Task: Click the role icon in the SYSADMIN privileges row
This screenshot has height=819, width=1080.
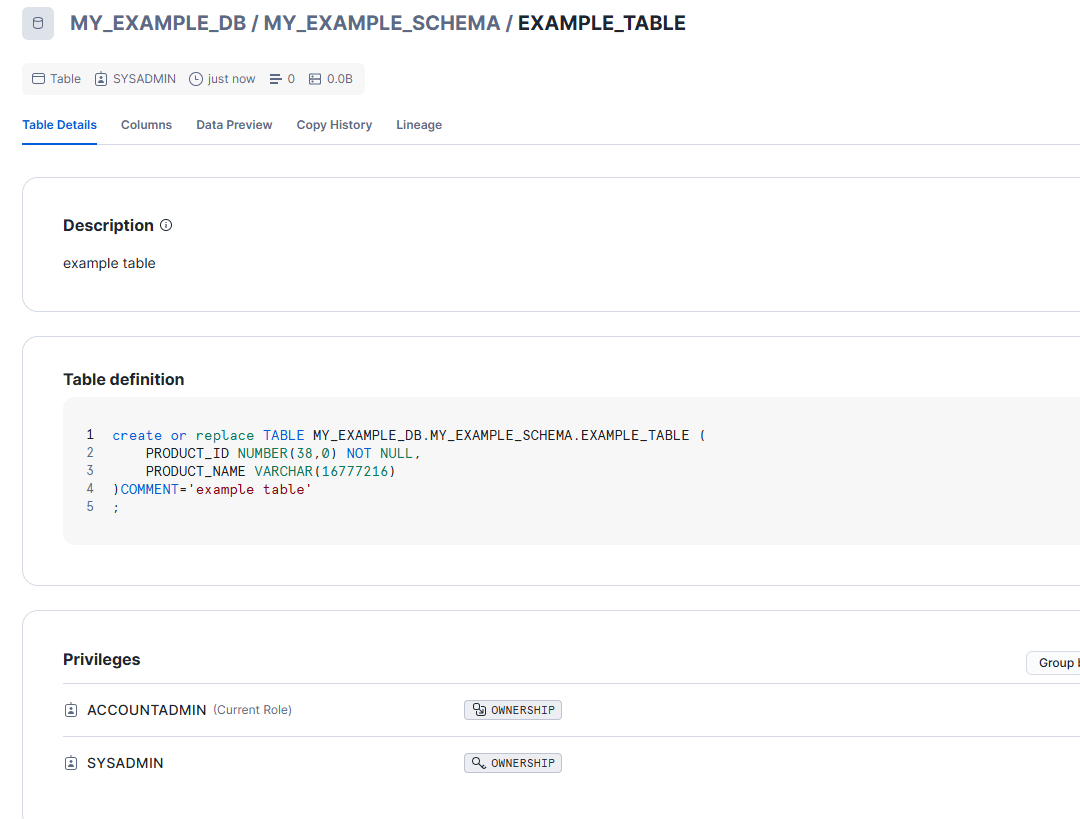Action: (71, 763)
